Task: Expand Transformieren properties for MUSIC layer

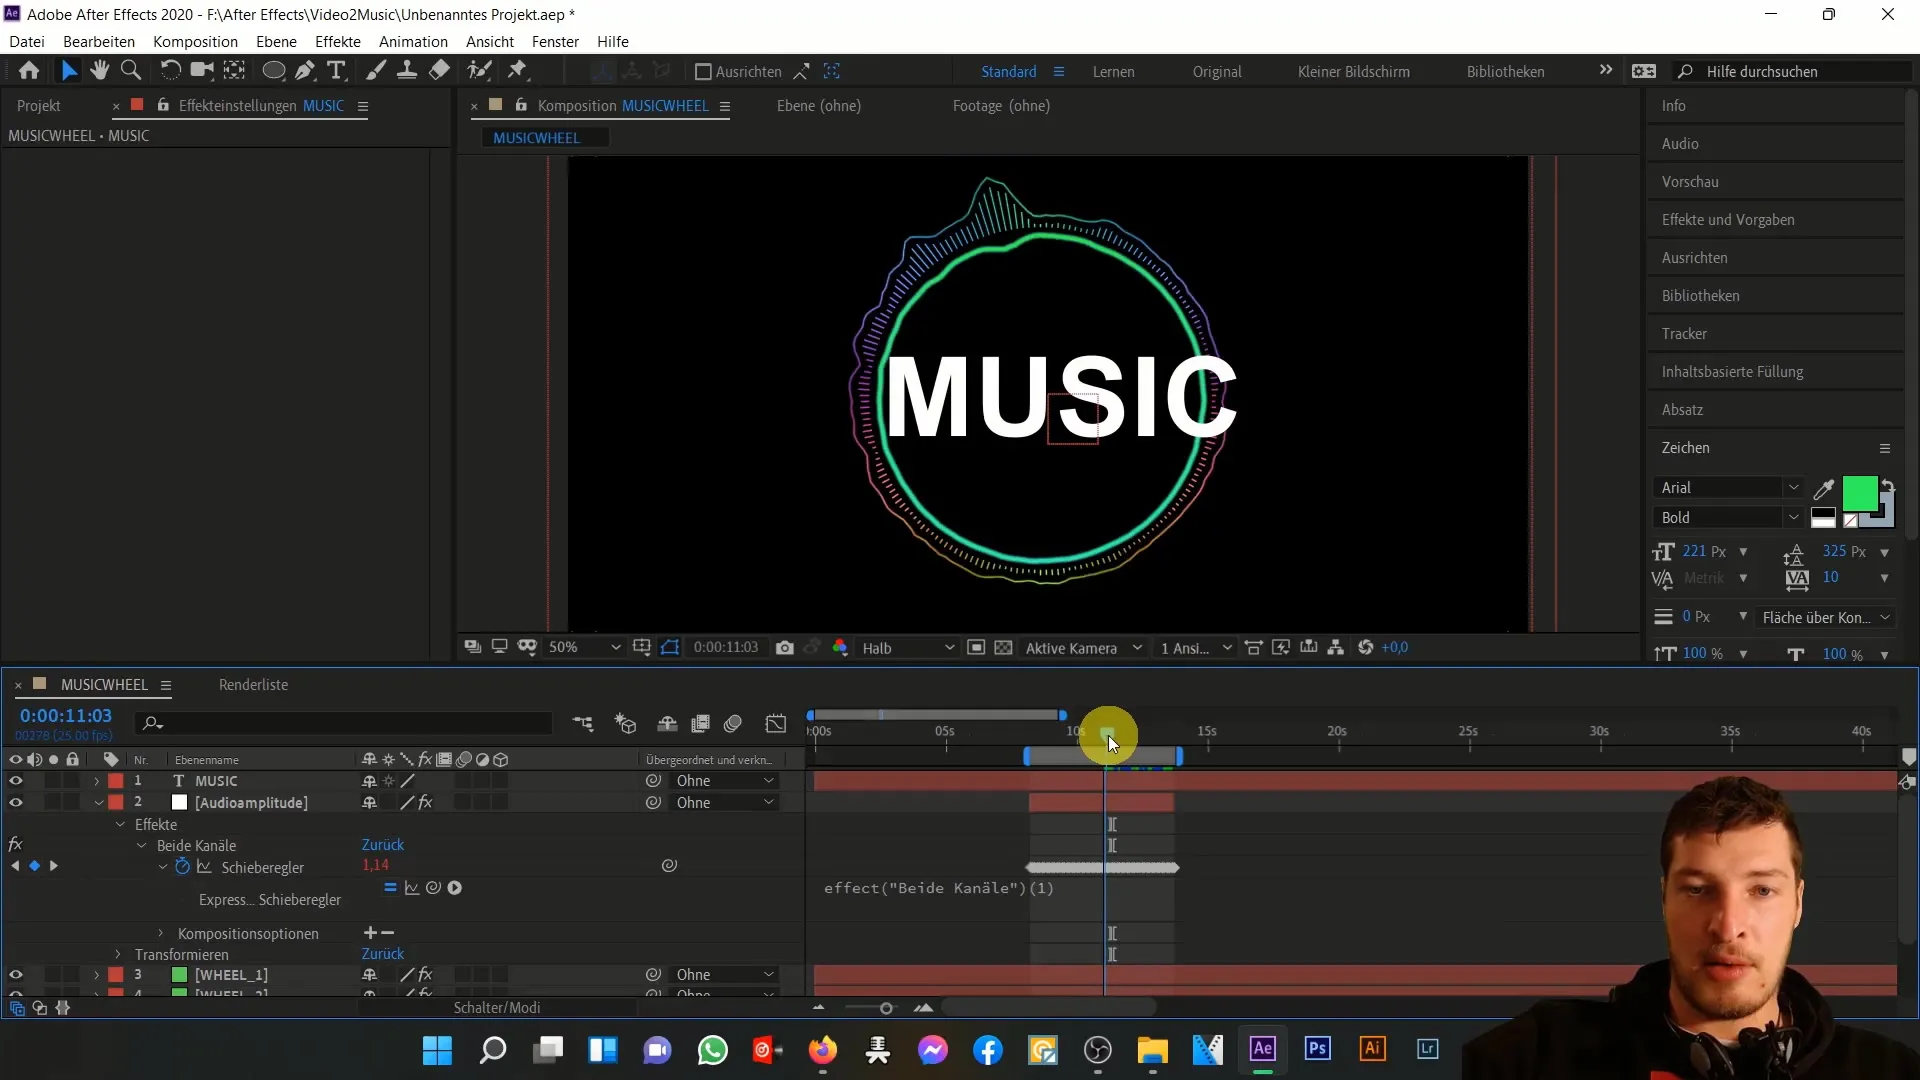Action: click(117, 955)
